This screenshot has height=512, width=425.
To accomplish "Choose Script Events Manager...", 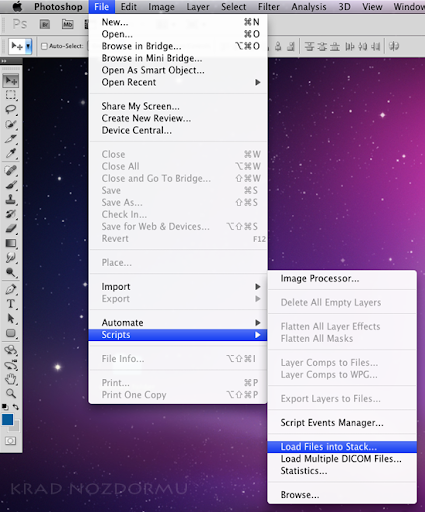I will tap(342, 423).
